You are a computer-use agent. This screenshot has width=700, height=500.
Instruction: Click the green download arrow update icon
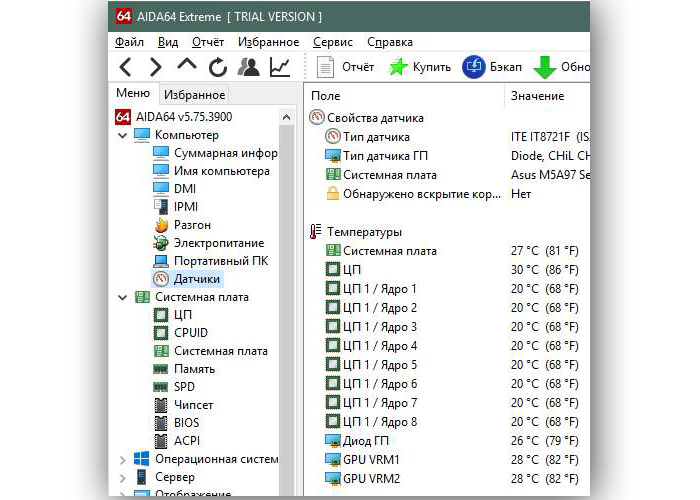pyautogui.click(x=545, y=67)
